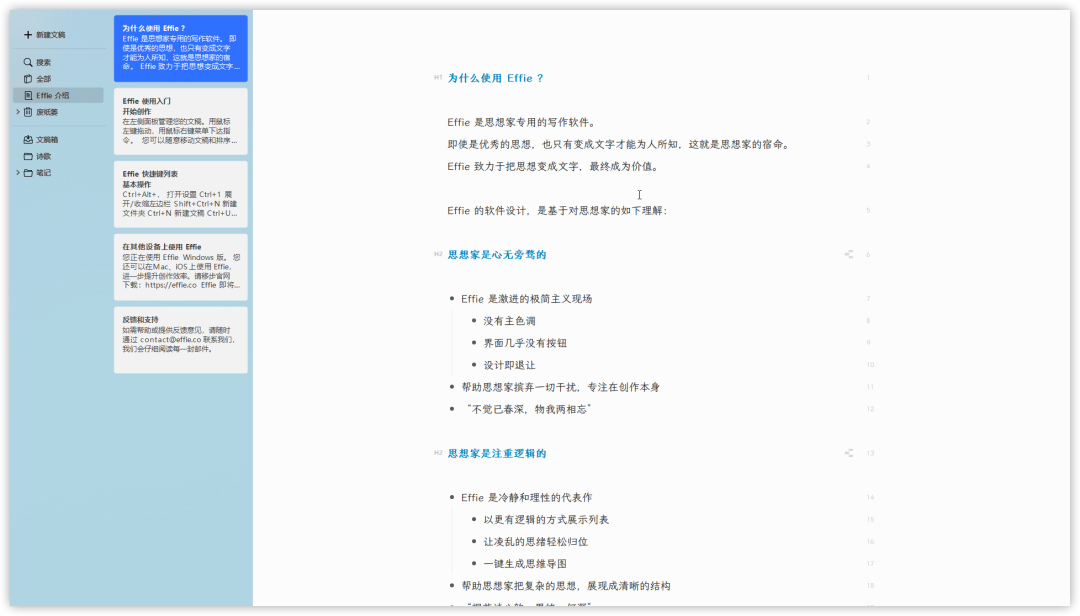Select the Effie 介绍 sidebar entry
Image resolution: width=1080 pixels, height=616 pixels.
(59, 95)
